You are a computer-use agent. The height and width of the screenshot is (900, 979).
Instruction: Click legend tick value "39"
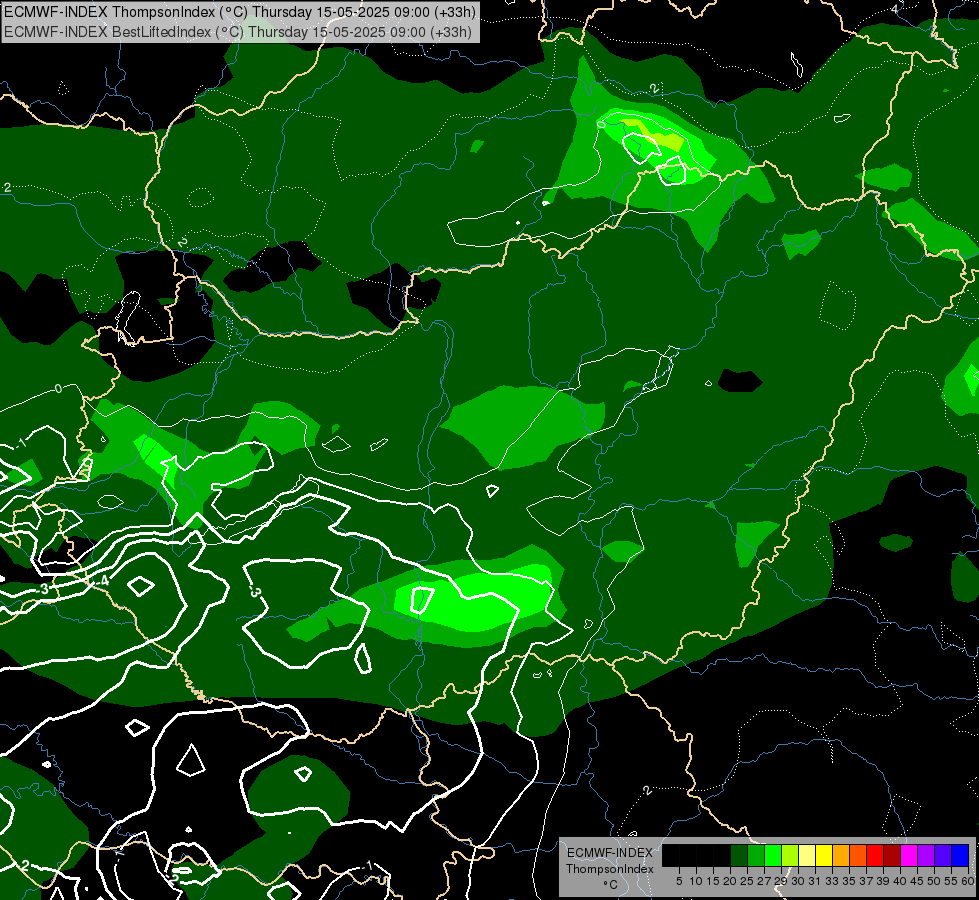coord(883,881)
